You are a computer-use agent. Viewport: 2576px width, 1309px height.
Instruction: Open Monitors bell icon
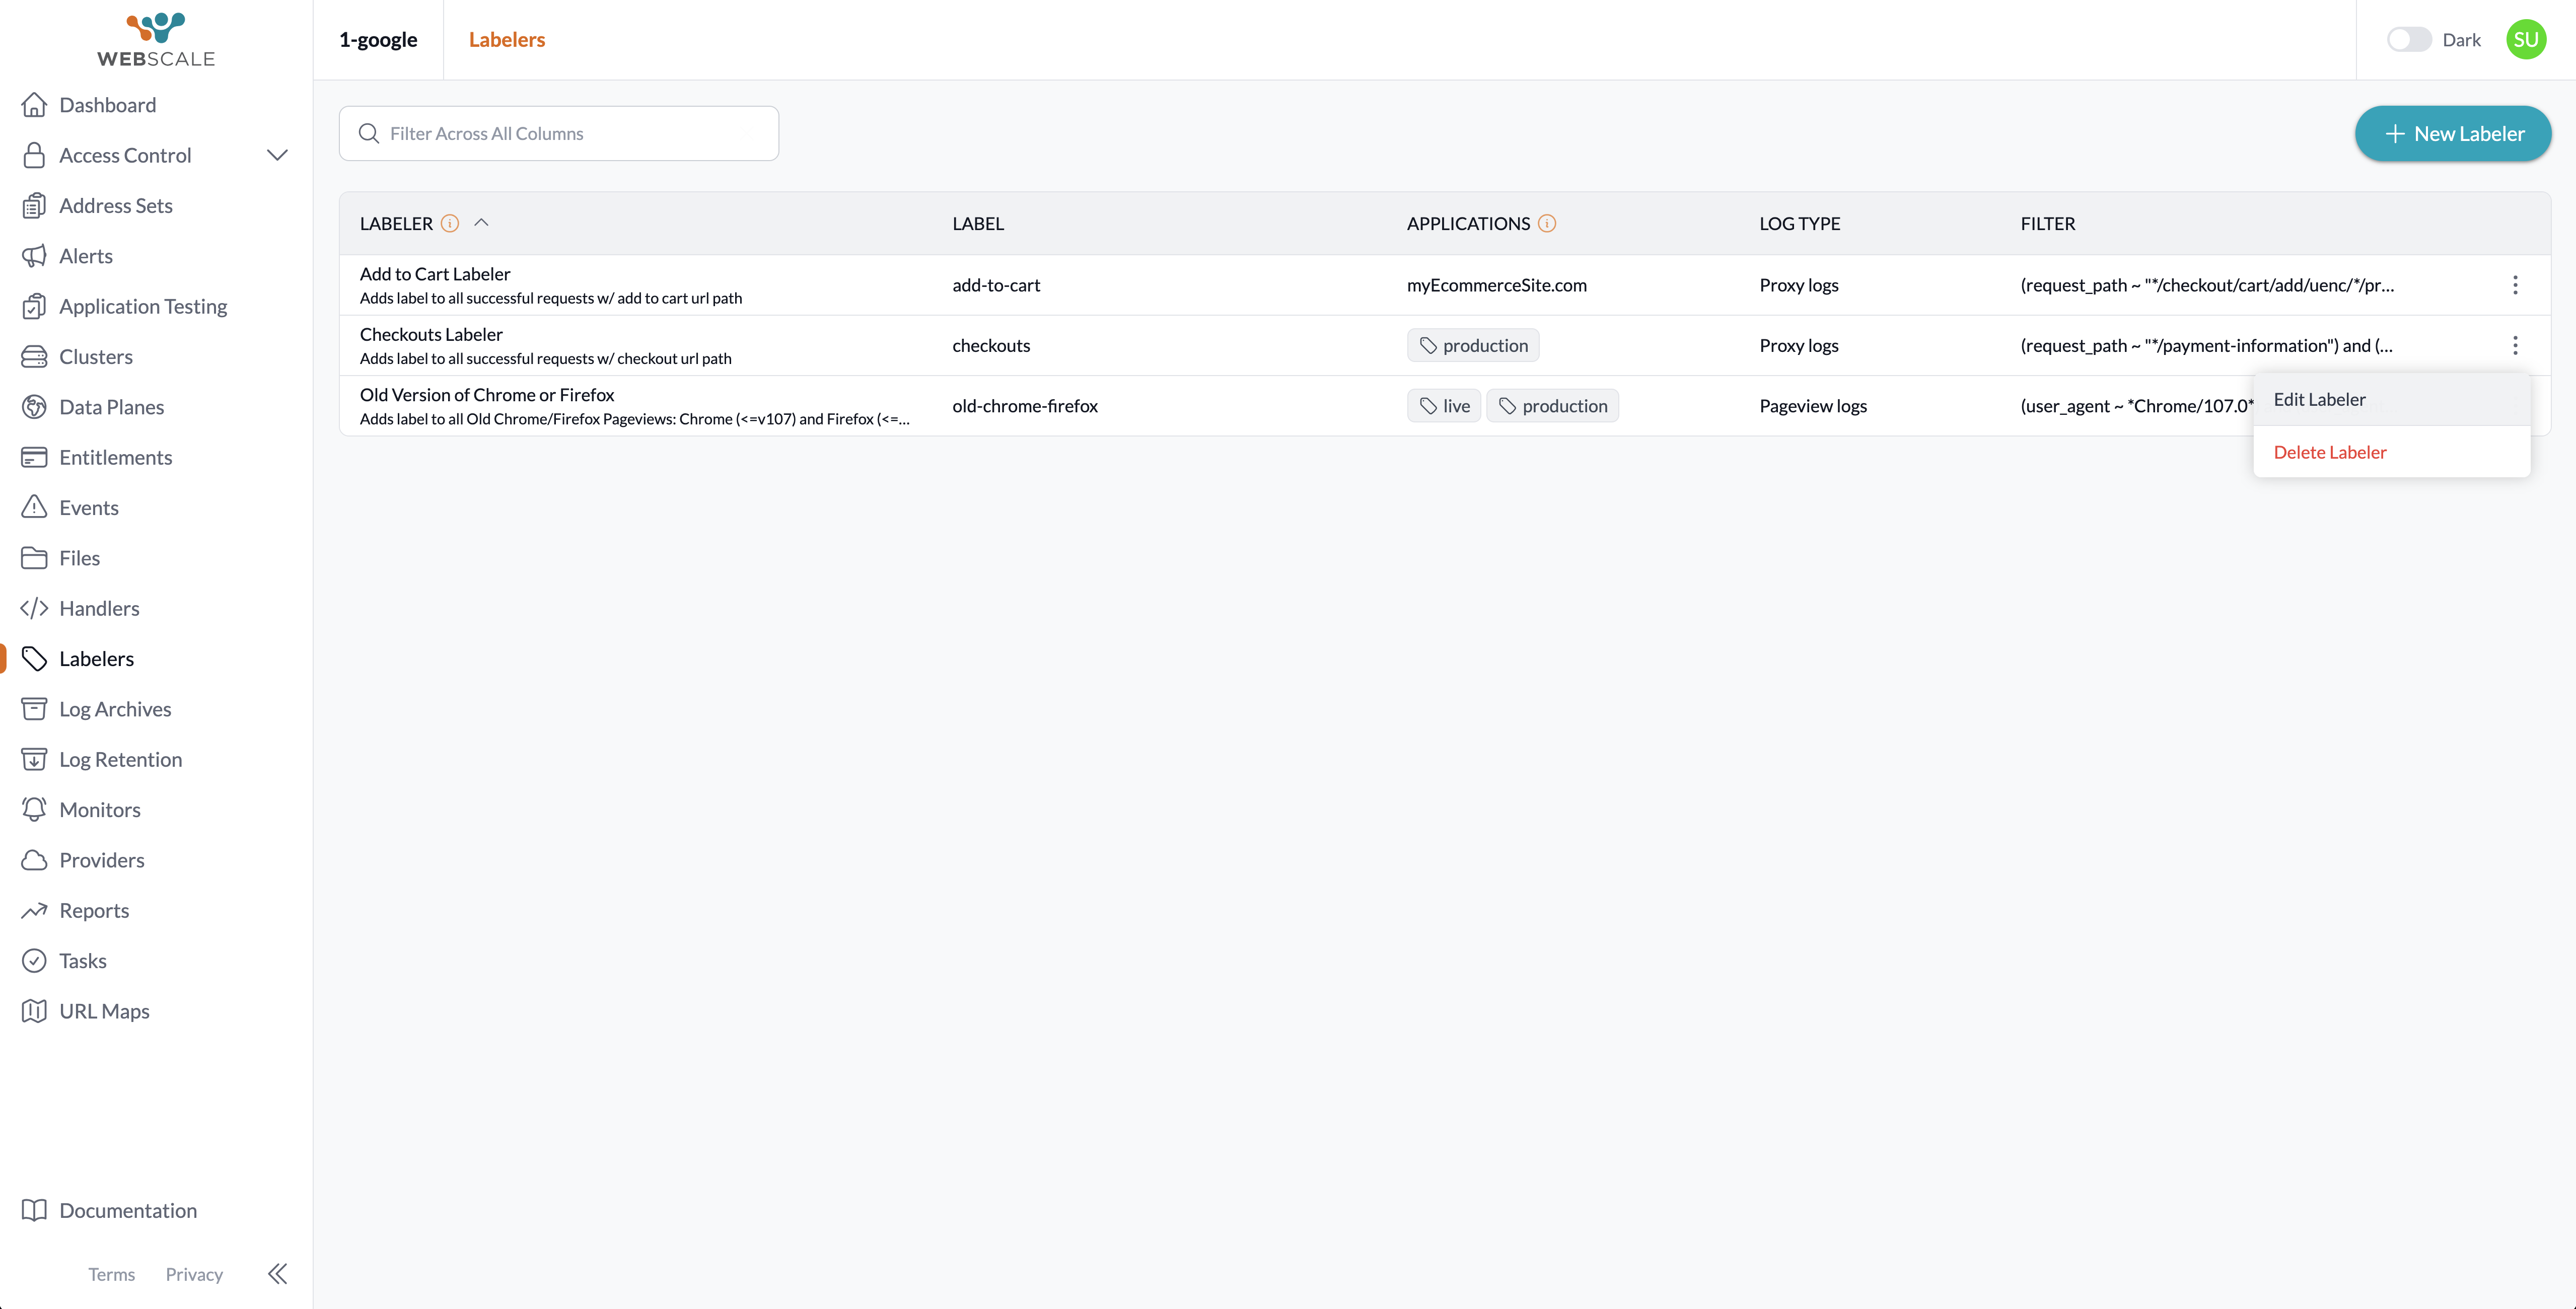[x=34, y=809]
